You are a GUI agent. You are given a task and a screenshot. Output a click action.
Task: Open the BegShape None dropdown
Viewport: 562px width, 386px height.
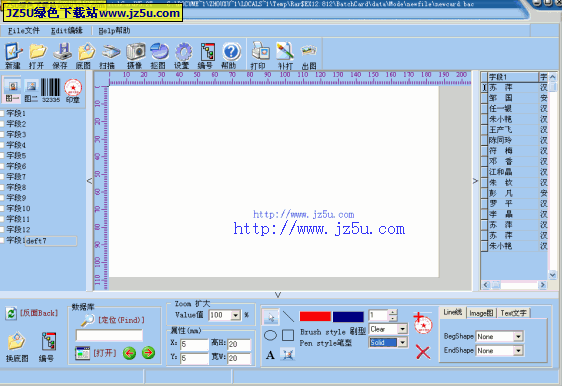(518, 337)
